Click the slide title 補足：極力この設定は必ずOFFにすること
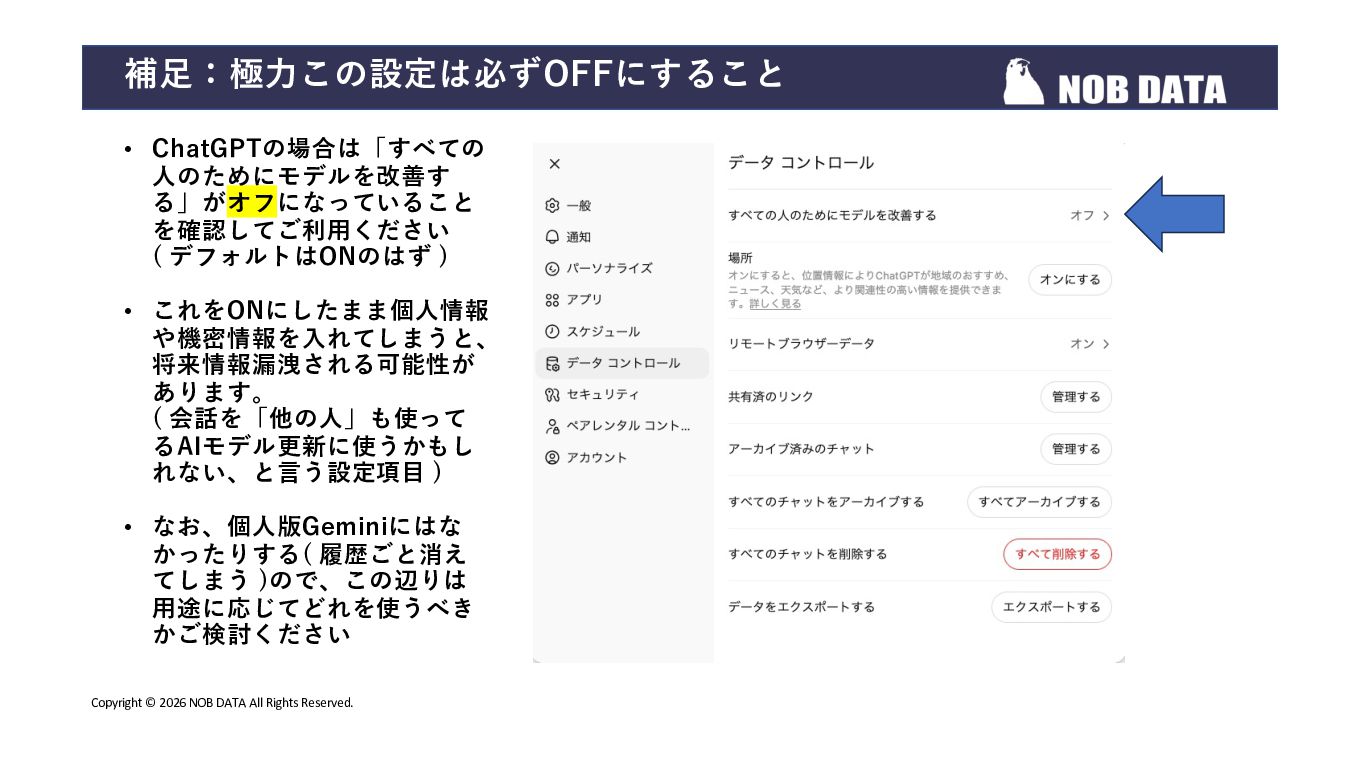This screenshot has width=1361, height=765. coord(455,75)
